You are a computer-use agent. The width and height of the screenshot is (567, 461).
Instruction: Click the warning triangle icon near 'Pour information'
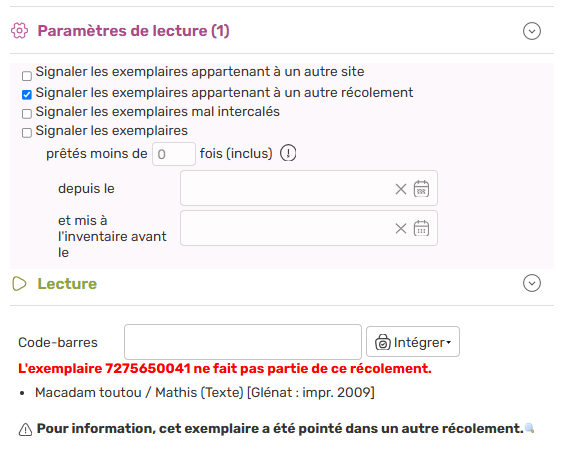click(25, 430)
